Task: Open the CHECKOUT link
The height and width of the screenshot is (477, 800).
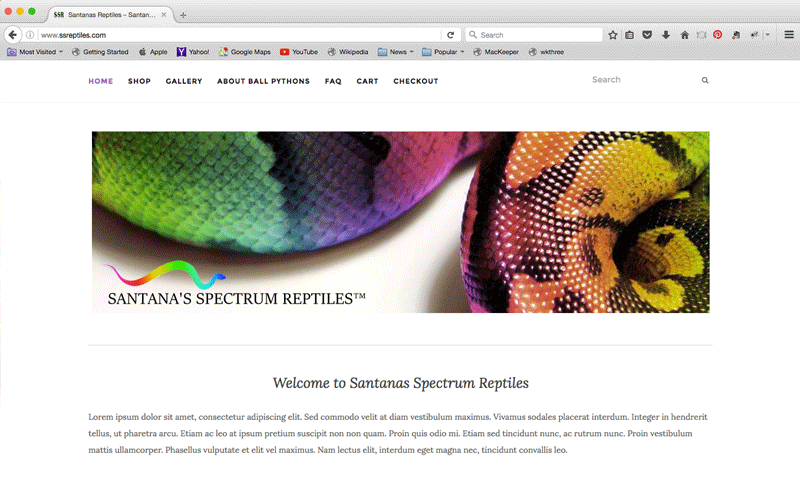Action: (x=416, y=81)
